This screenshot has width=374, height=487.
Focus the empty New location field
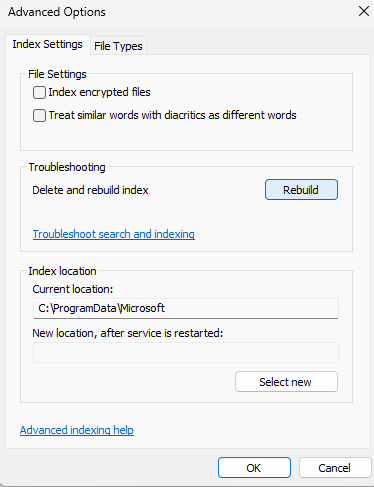[186, 352]
